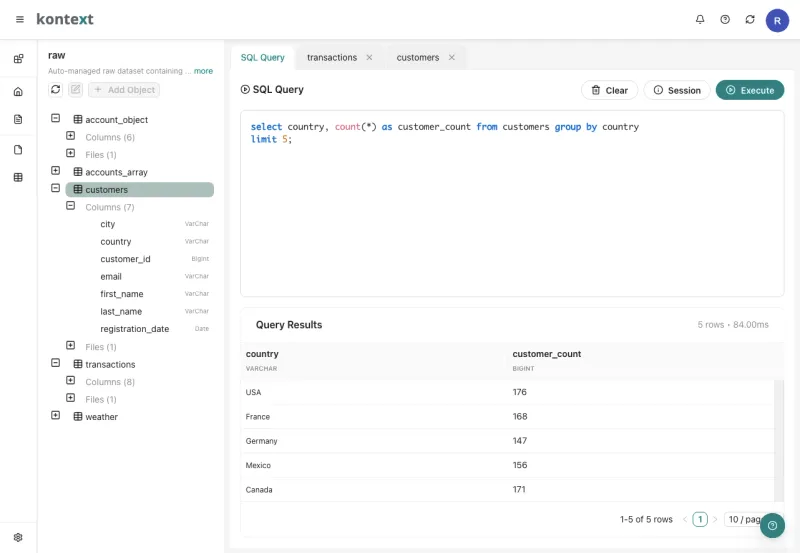800x553 pixels.
Task: Expand Columns (6) under account_object
Action: (x=71, y=136)
